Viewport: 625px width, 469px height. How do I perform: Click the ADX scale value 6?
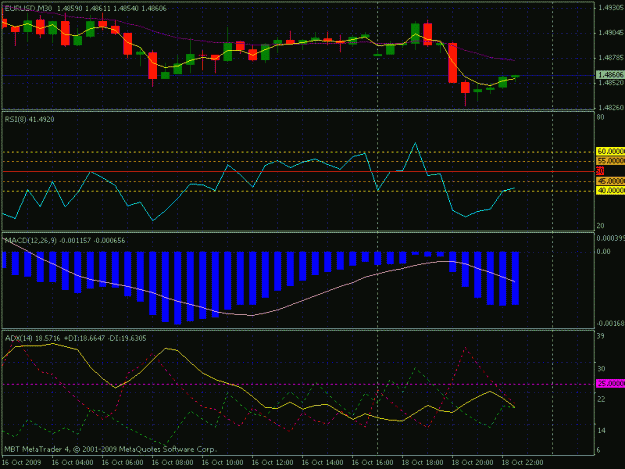[x=599, y=451]
